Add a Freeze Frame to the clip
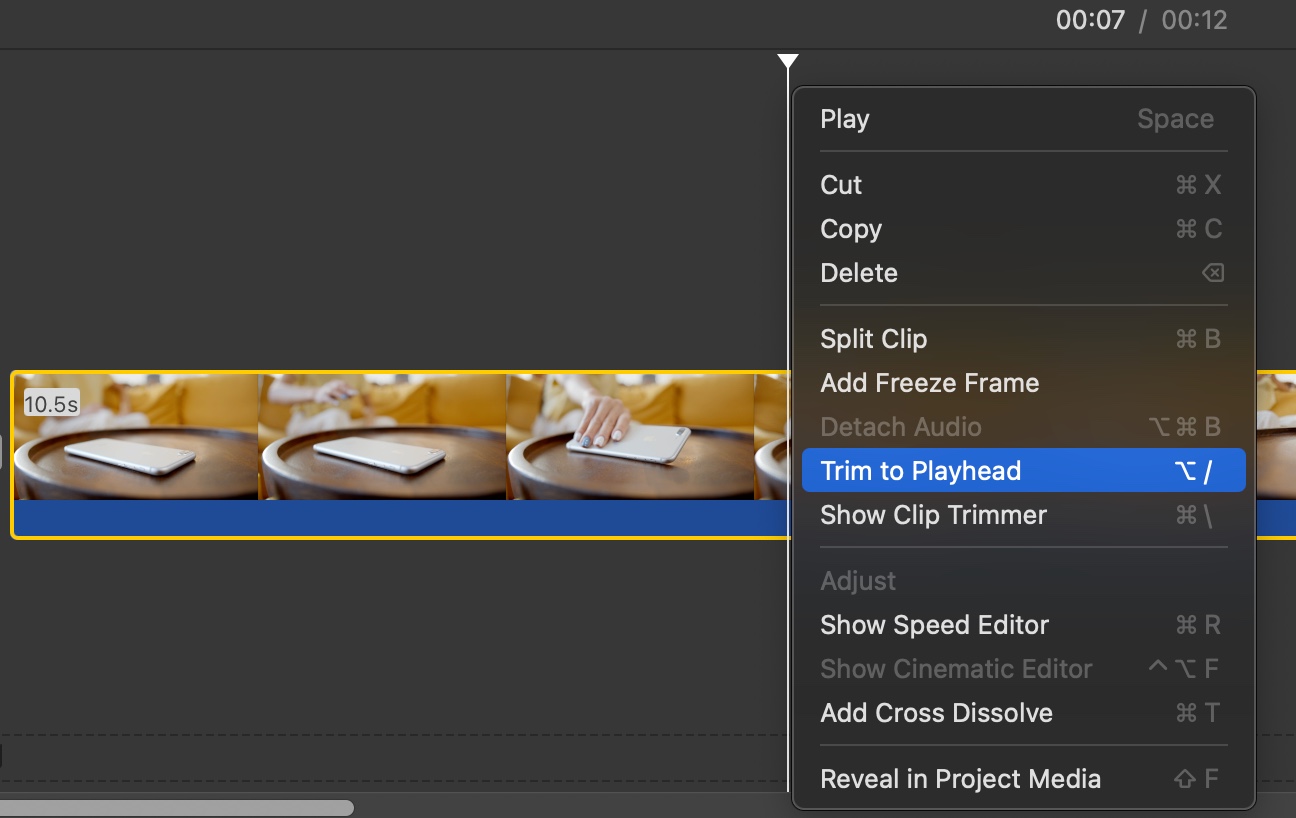 pyautogui.click(x=929, y=383)
